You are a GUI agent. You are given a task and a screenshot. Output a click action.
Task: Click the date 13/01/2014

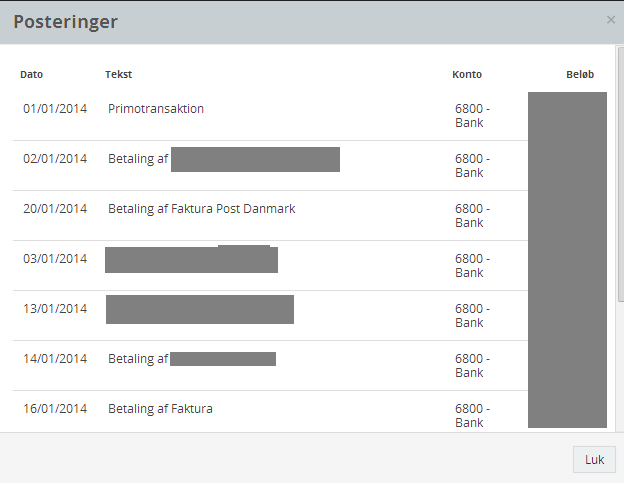[55, 309]
